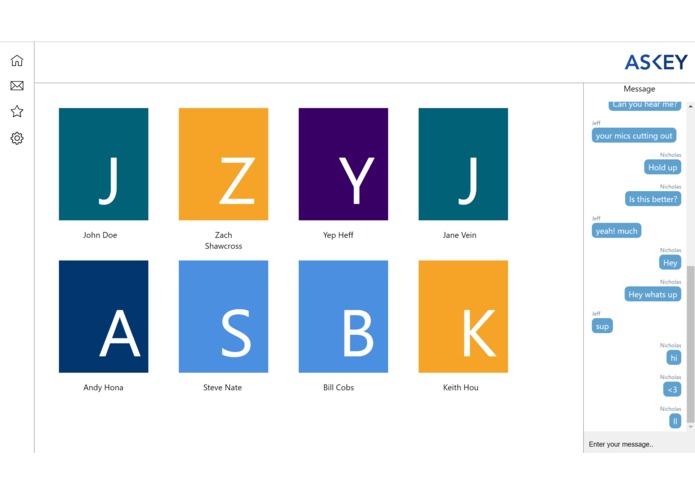The width and height of the screenshot is (695, 494).
Task: Open the settings gear icon
Action: (17, 138)
